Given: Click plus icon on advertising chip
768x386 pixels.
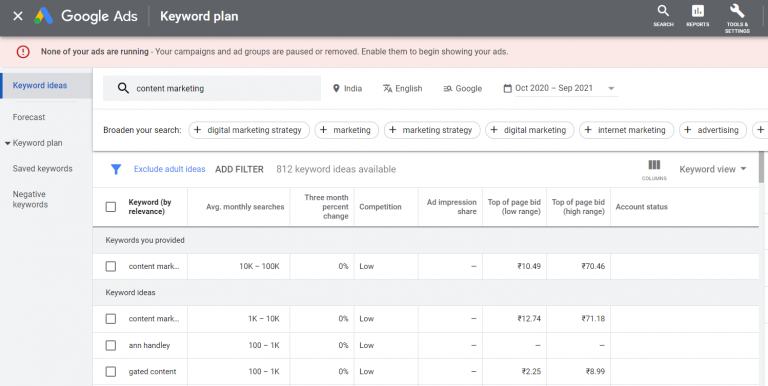Looking at the screenshot, I should (688, 130).
